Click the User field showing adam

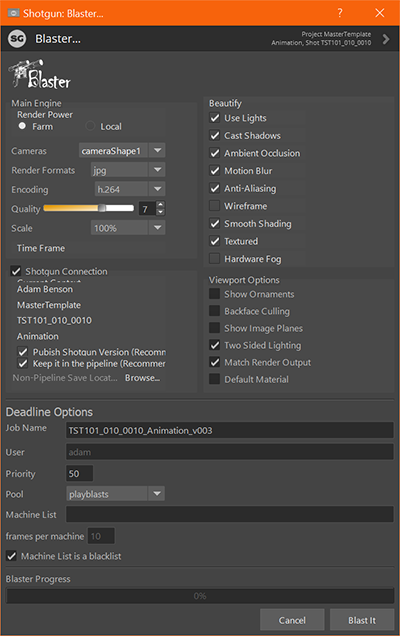230,452
